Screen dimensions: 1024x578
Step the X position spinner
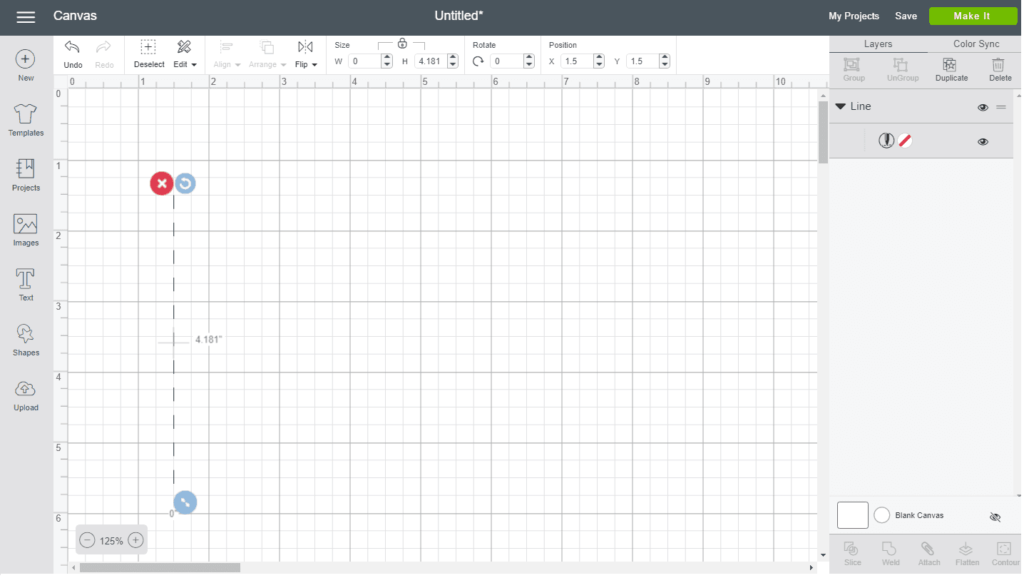coord(599,61)
